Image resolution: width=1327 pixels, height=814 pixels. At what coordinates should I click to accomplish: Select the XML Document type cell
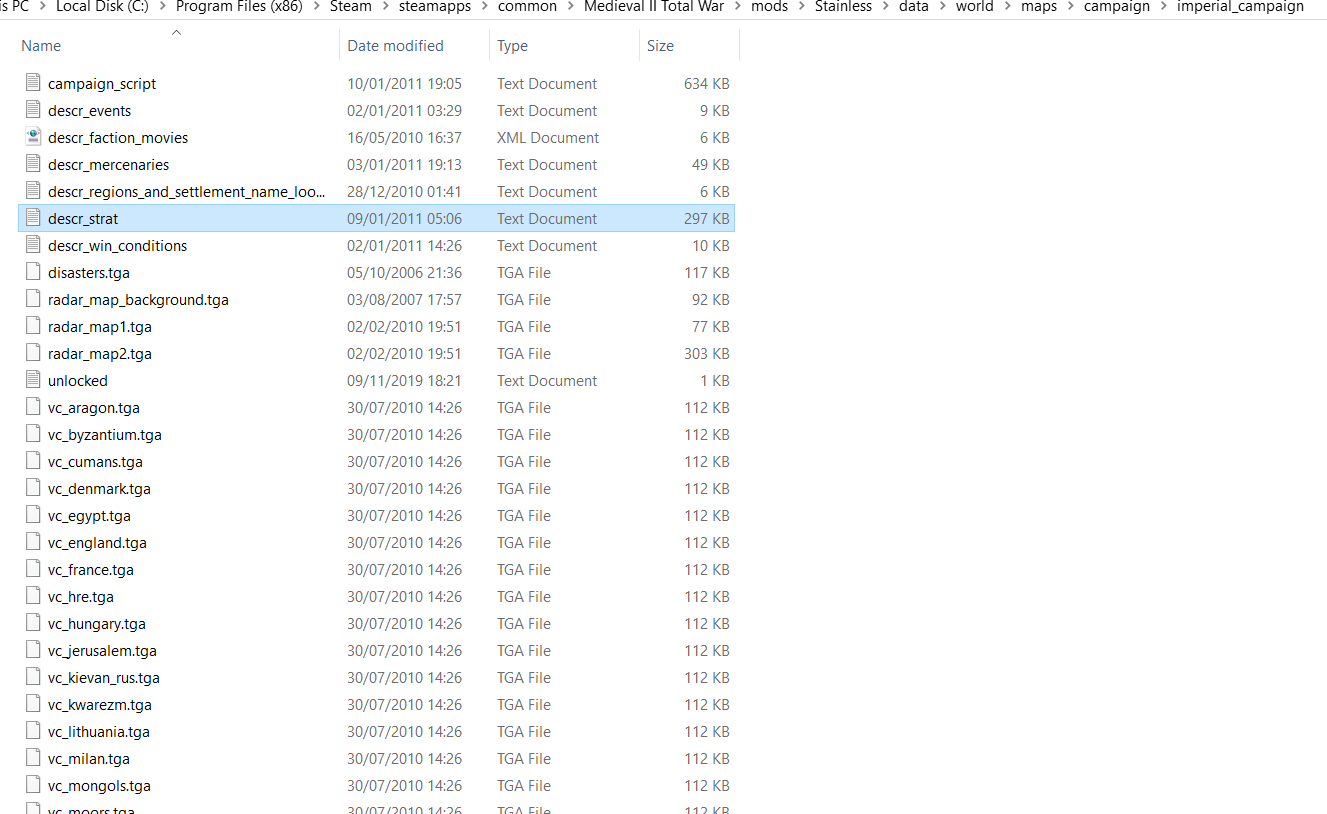[548, 137]
